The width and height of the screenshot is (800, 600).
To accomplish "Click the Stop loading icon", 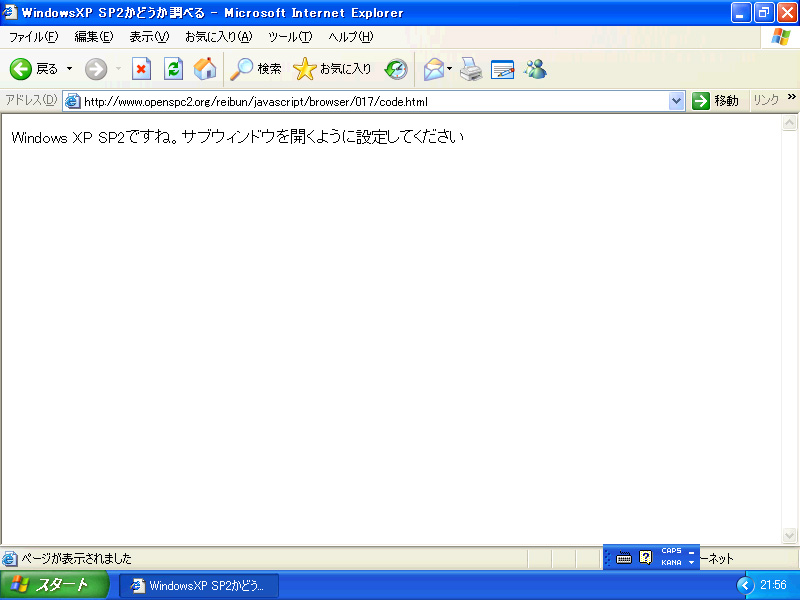I will click(141, 69).
